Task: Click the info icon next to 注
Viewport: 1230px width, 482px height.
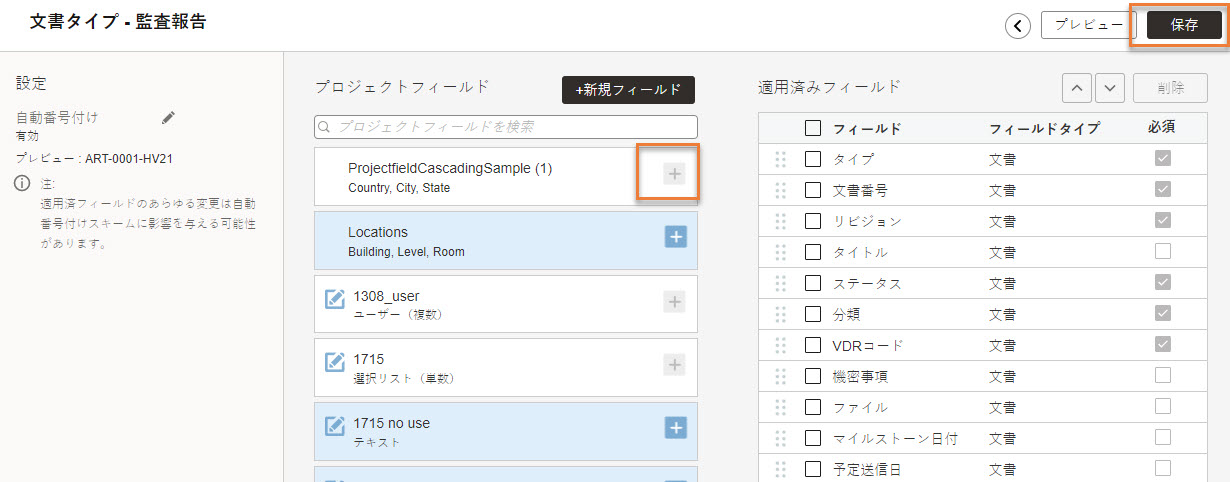Action: click(x=22, y=185)
